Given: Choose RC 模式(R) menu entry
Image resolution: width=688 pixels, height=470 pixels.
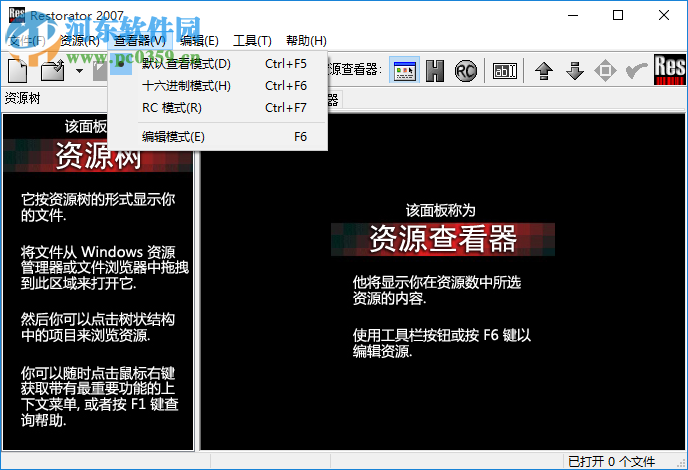Looking at the screenshot, I should tap(218, 108).
